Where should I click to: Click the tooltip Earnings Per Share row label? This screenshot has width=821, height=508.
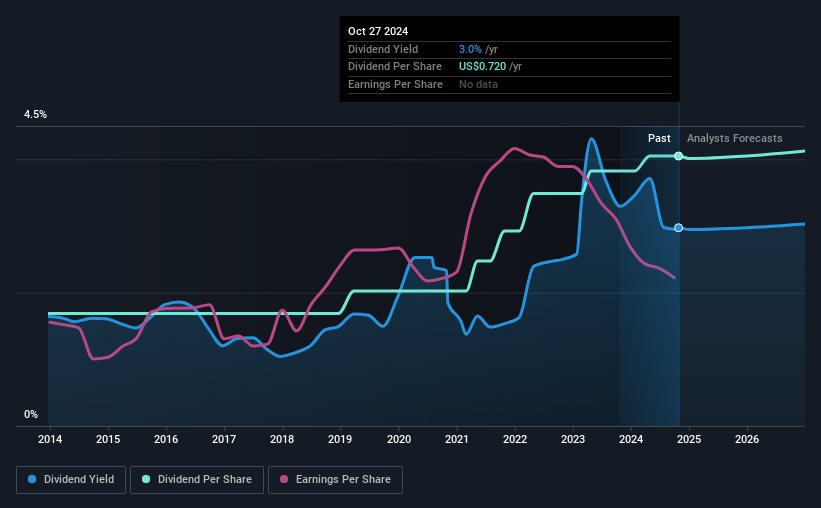[x=395, y=84]
